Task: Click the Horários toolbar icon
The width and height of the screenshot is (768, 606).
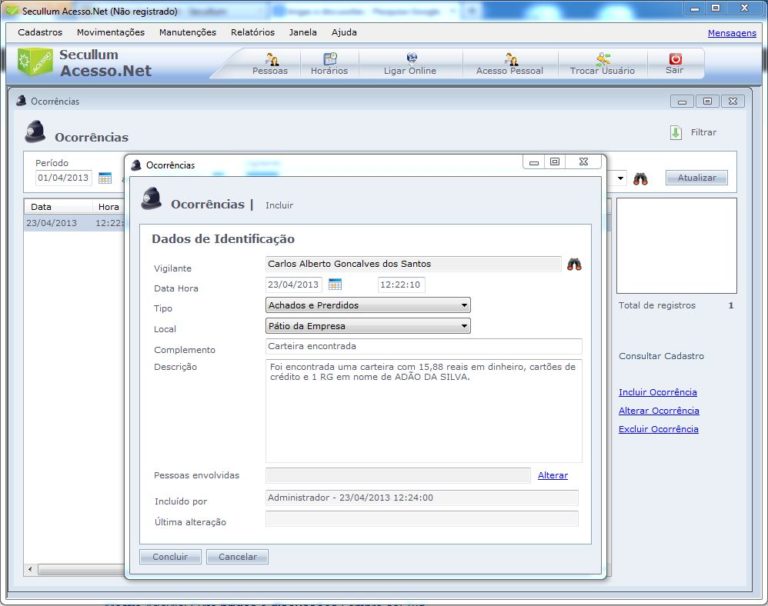Action: (329, 64)
